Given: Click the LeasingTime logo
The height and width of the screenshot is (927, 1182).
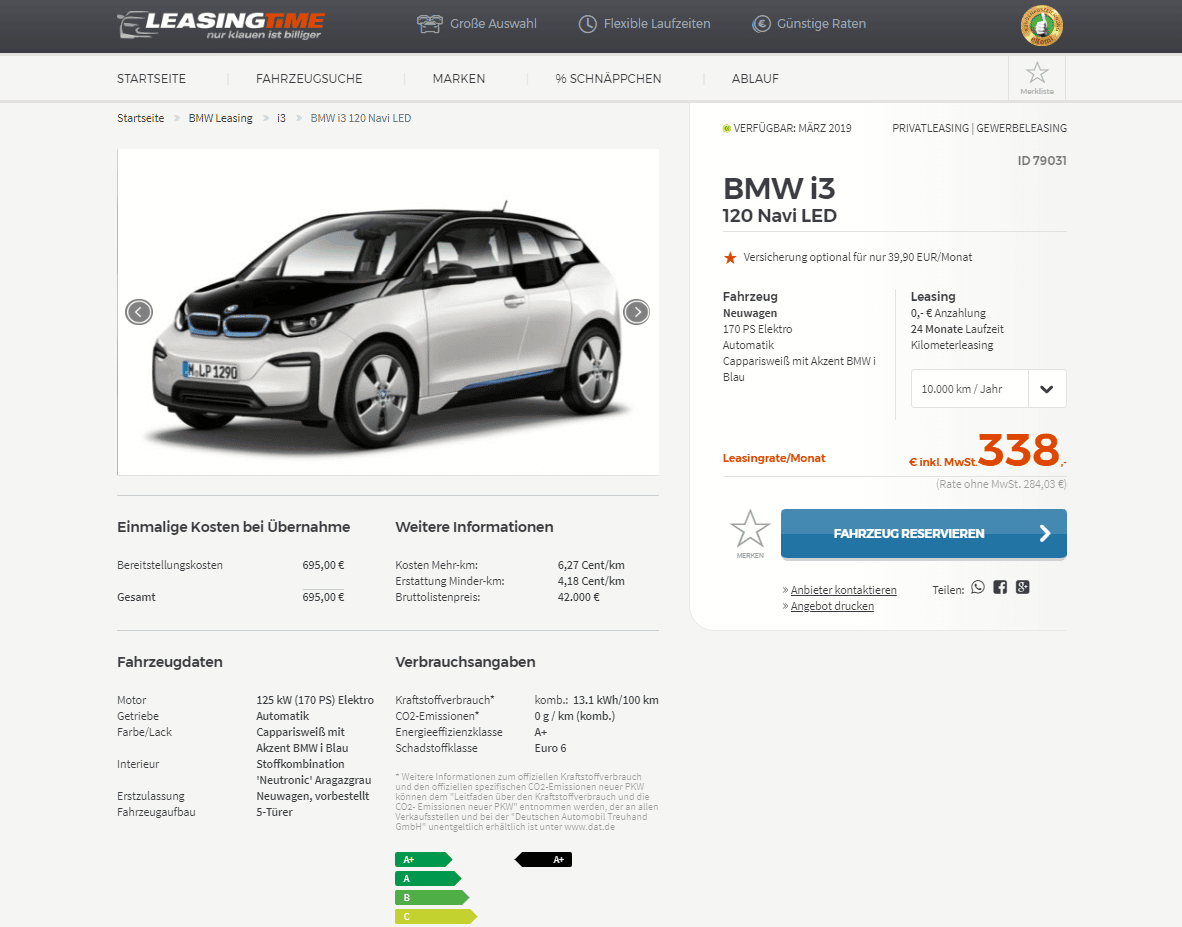Looking at the screenshot, I should (221, 25).
